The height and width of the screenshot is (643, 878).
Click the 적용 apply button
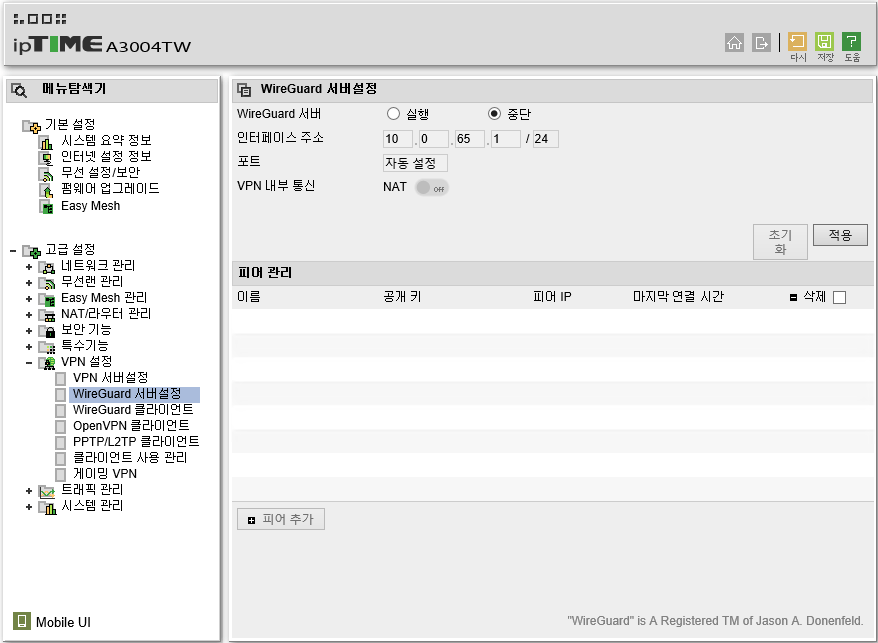[840, 235]
